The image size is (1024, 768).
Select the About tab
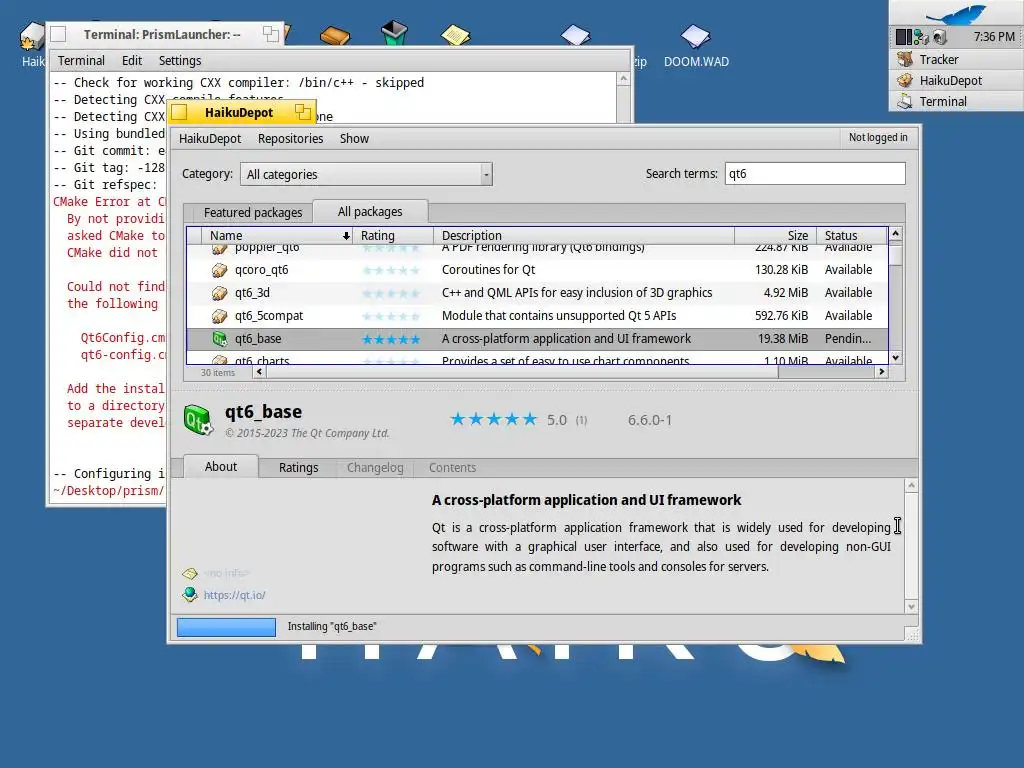(221, 466)
